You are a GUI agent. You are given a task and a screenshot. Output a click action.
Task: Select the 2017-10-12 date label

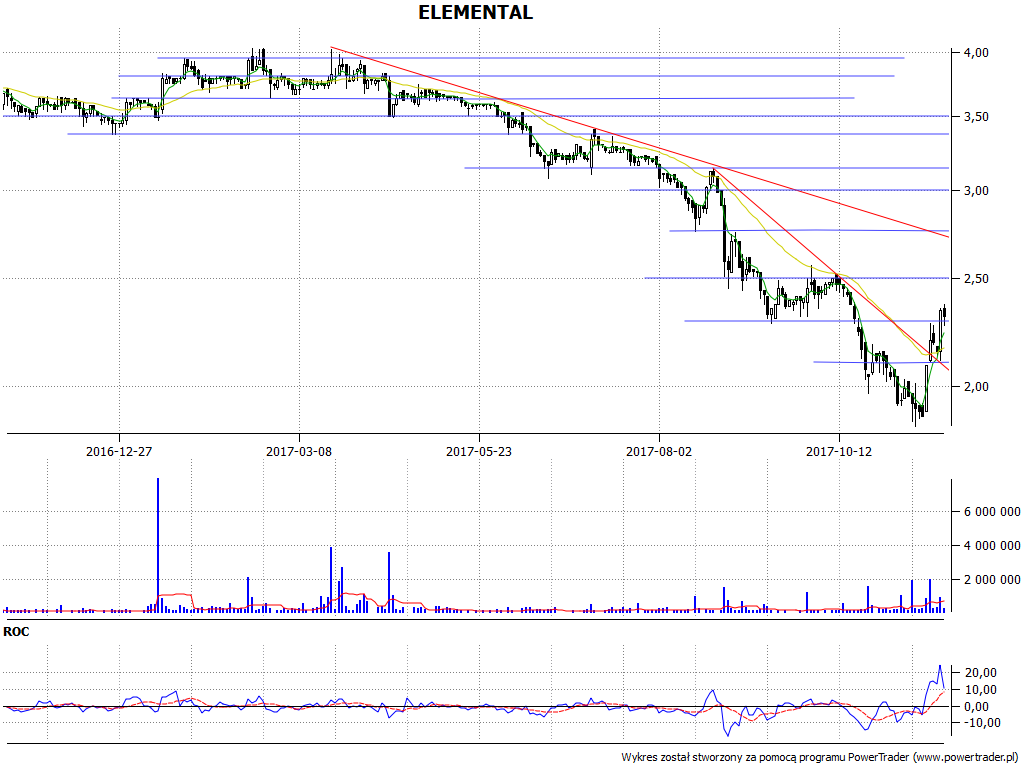point(839,451)
